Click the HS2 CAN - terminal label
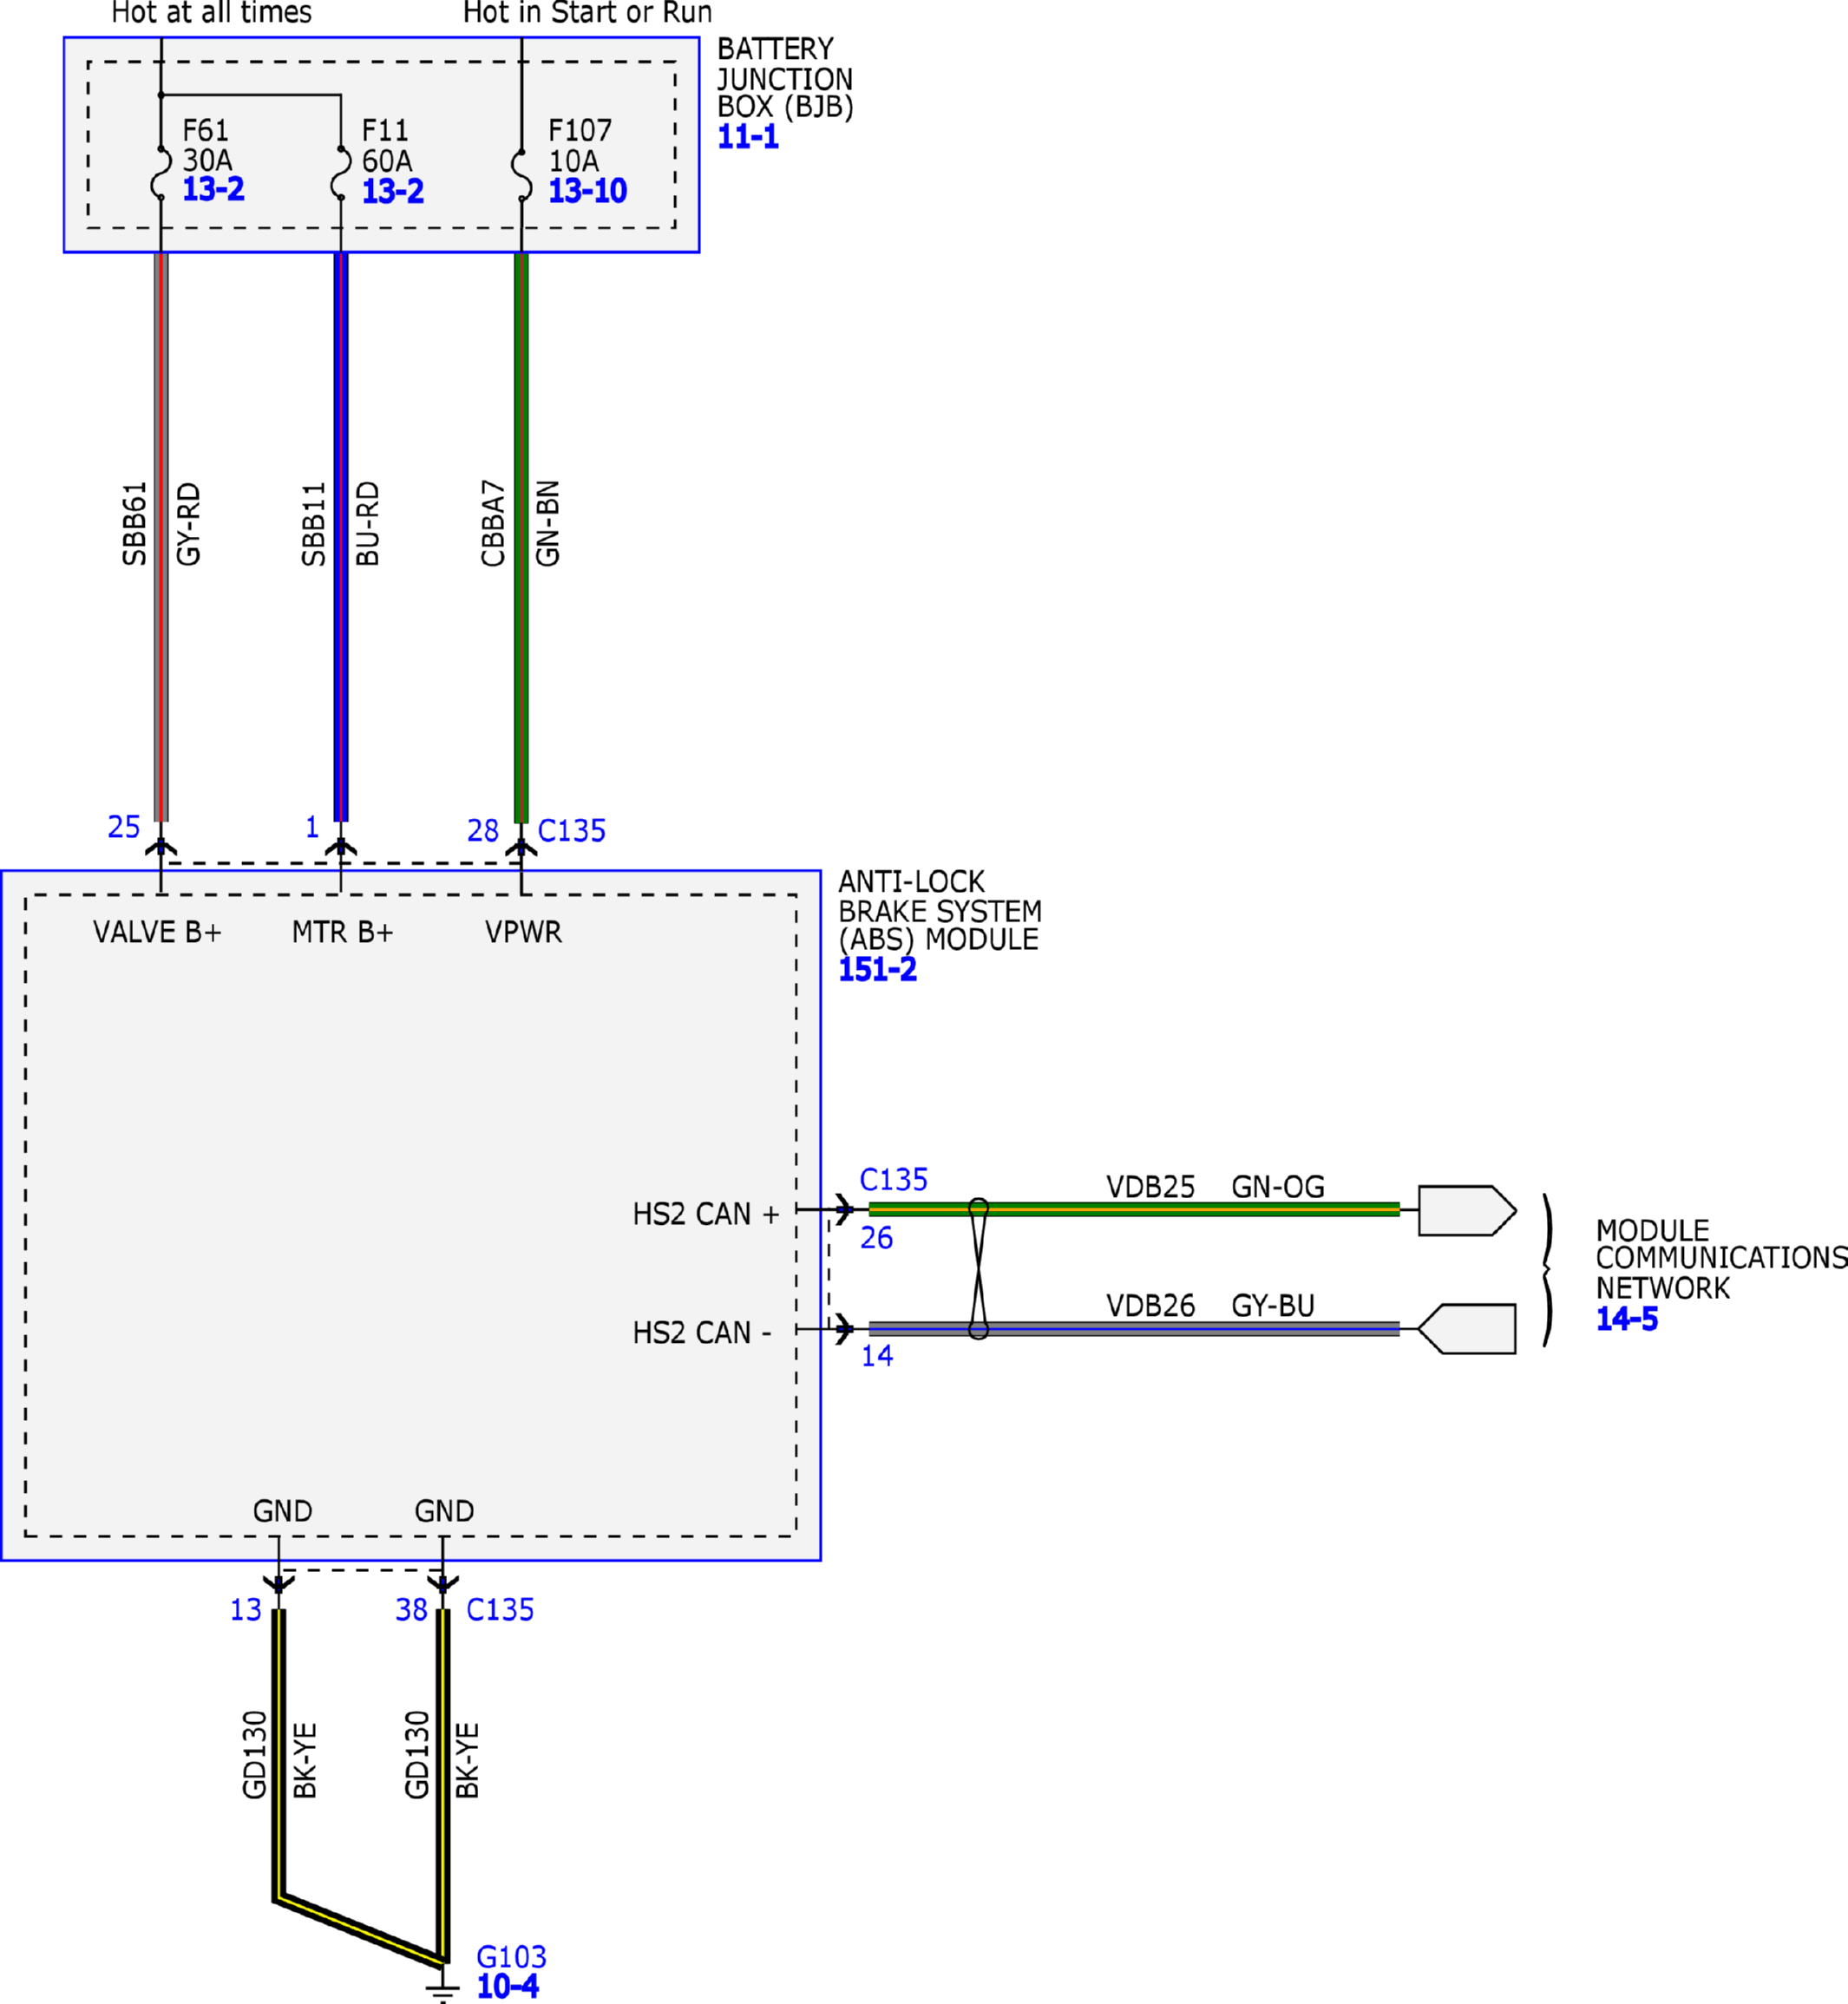The width and height of the screenshot is (1848, 2004). [x=702, y=1333]
